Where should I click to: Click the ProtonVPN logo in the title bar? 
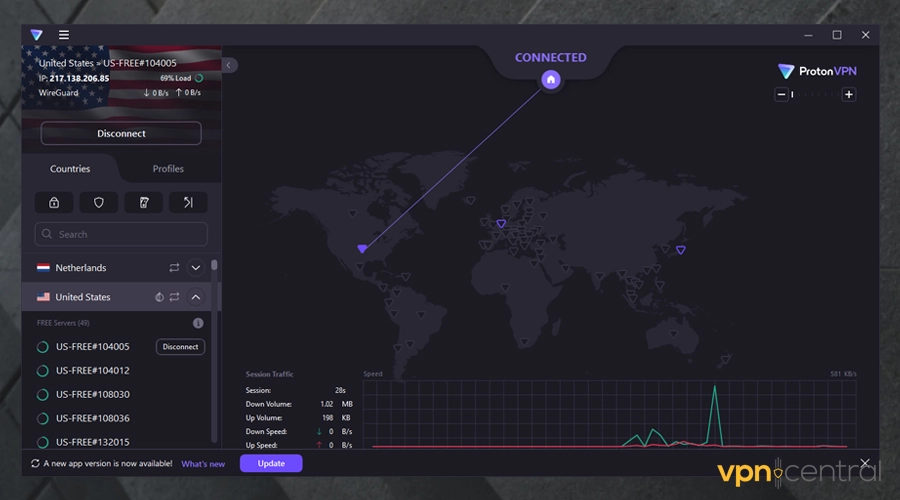(x=37, y=35)
